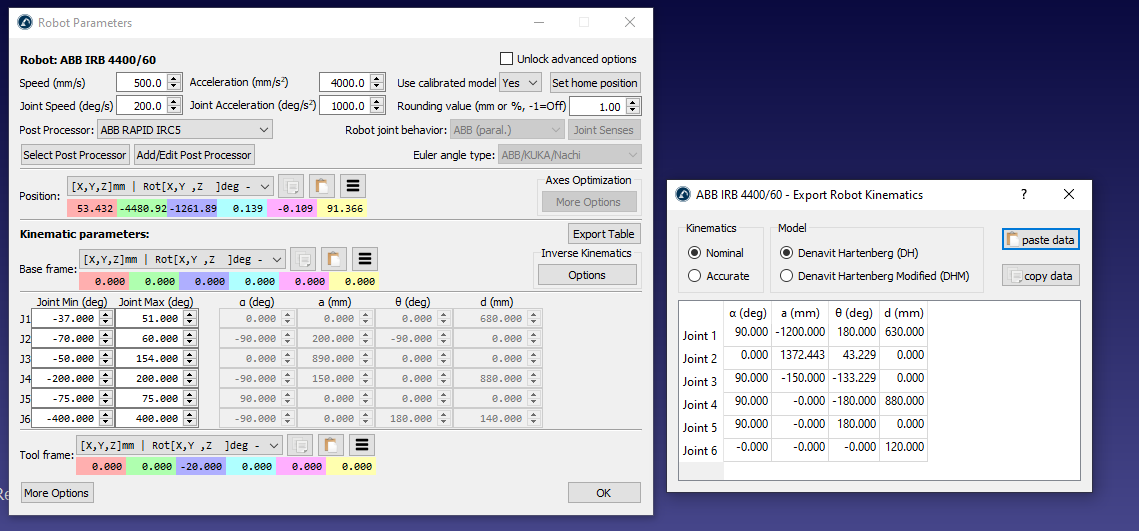The height and width of the screenshot is (531, 1139).
Task: Expand the Use calibrated model dropdown
Action: (x=520, y=83)
